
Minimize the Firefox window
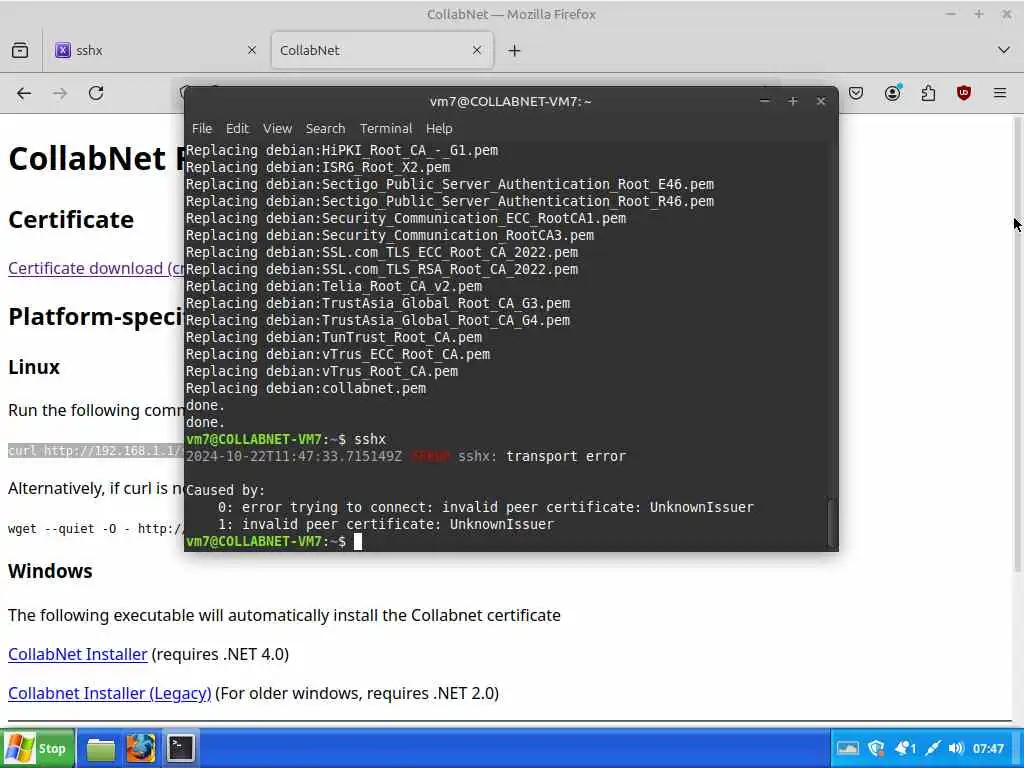tap(951, 14)
